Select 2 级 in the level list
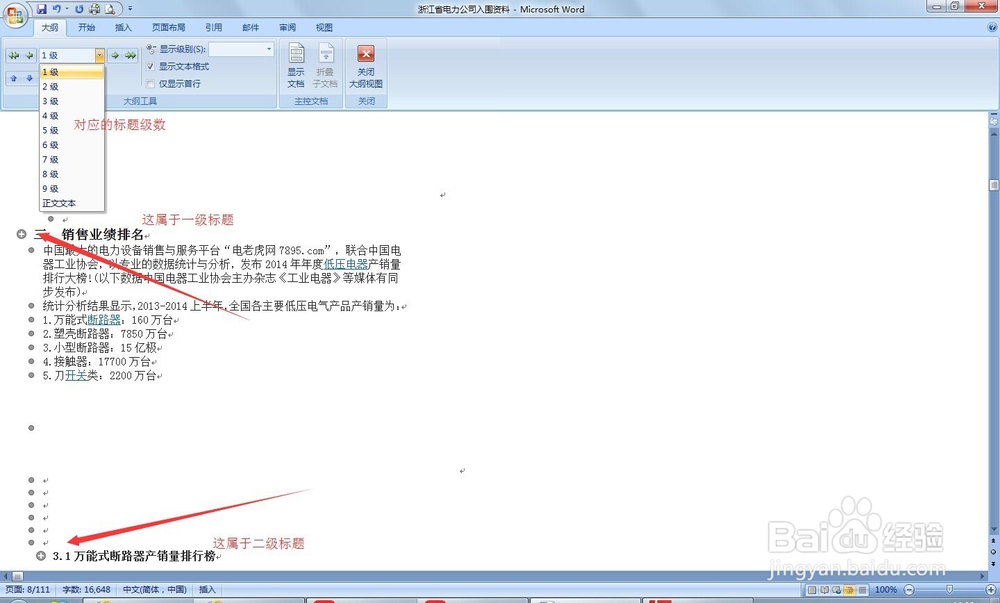Screen dimensions: 1000x603 [71, 87]
